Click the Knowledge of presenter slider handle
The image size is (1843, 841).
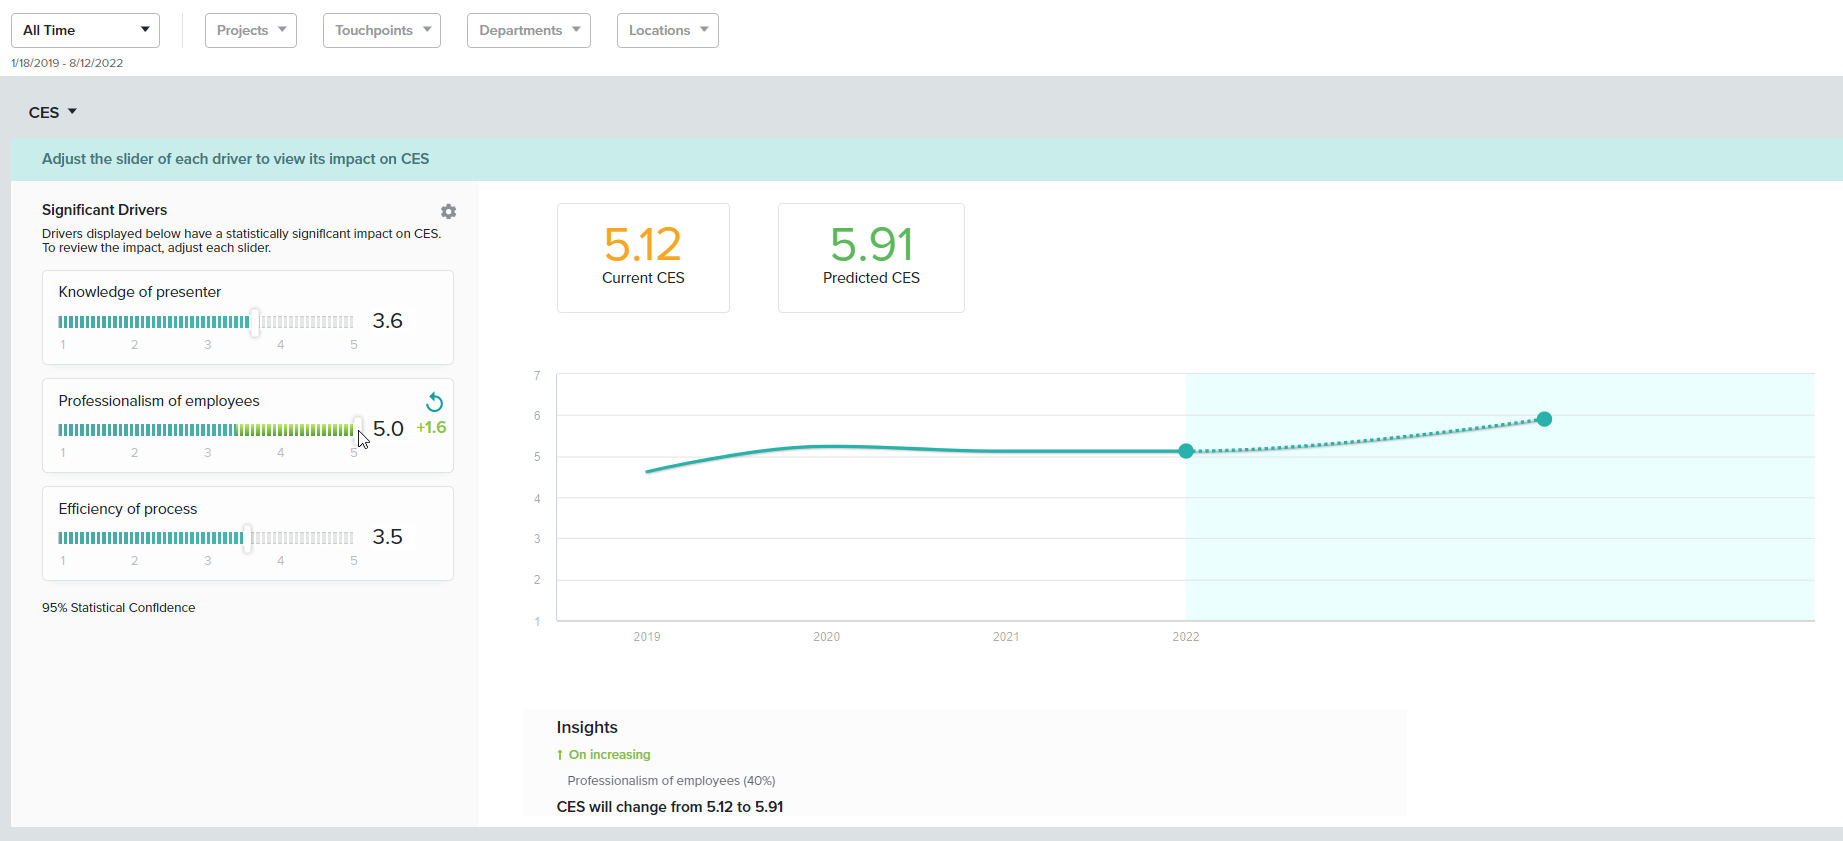point(255,322)
